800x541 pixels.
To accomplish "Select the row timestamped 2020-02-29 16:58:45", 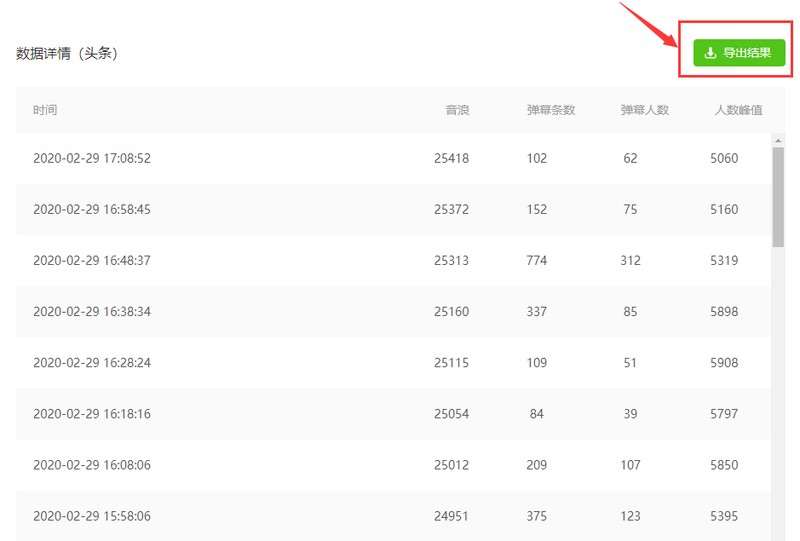I will pos(393,209).
